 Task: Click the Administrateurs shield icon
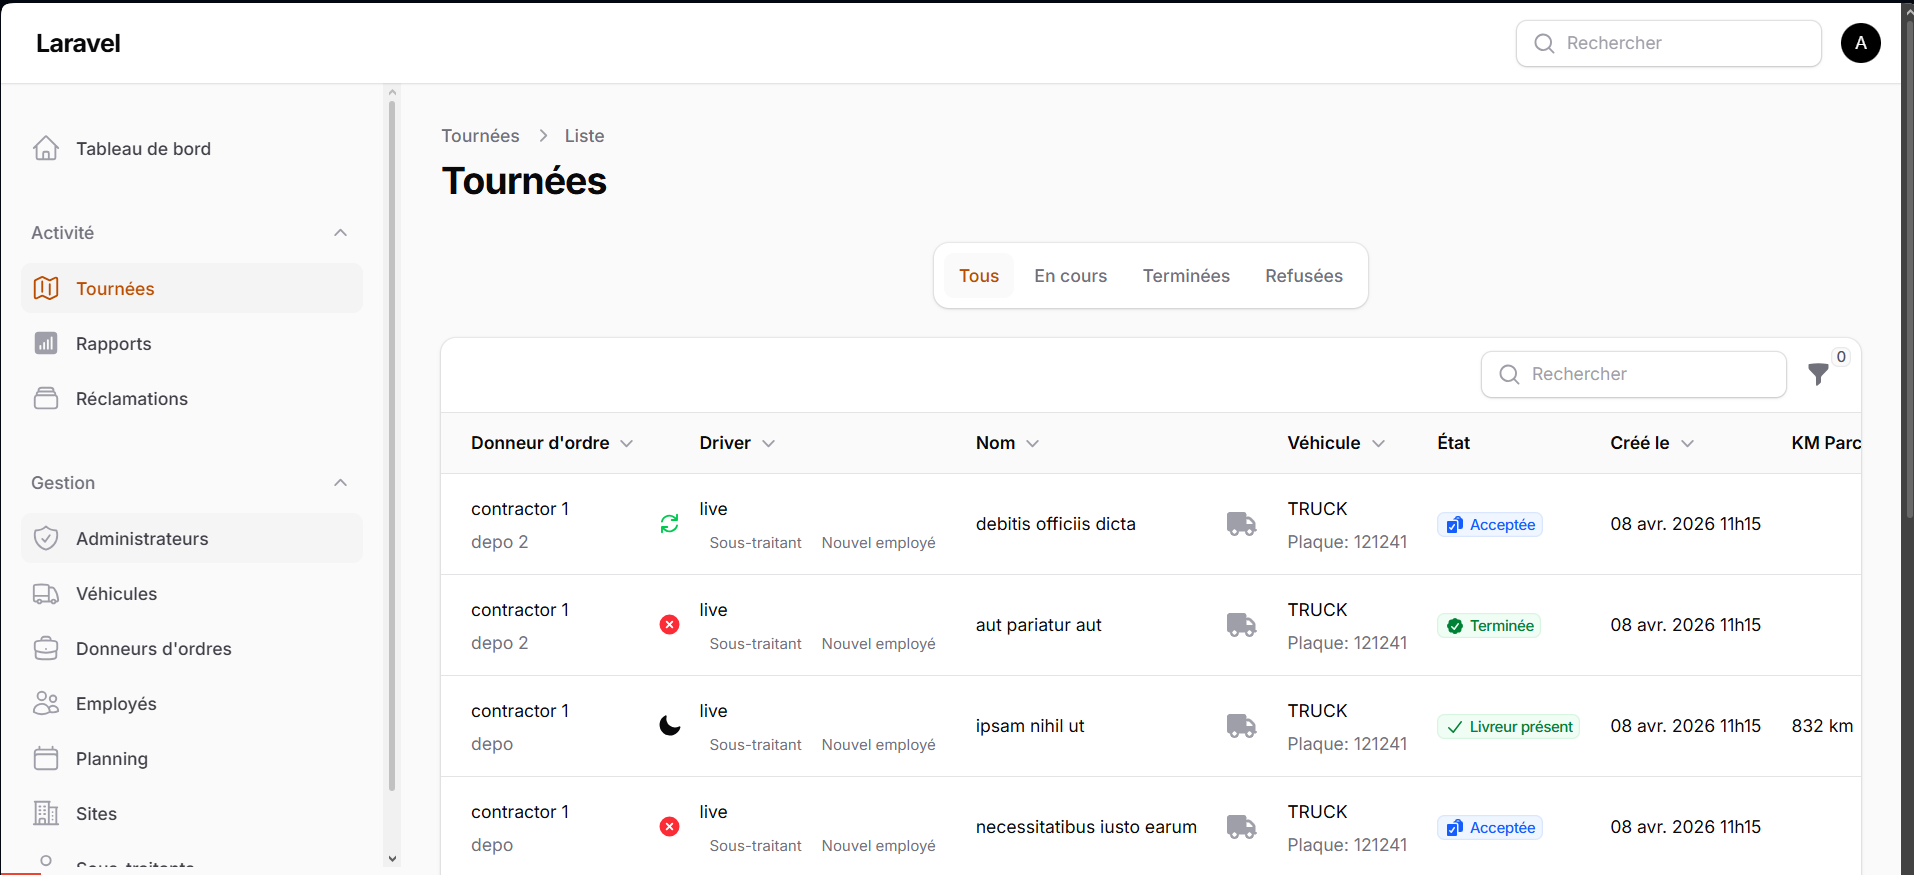tap(46, 538)
